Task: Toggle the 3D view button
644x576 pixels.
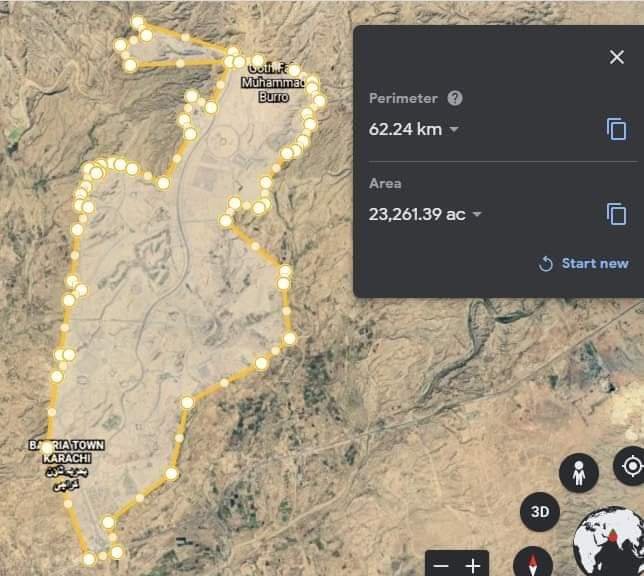Action: (540, 511)
